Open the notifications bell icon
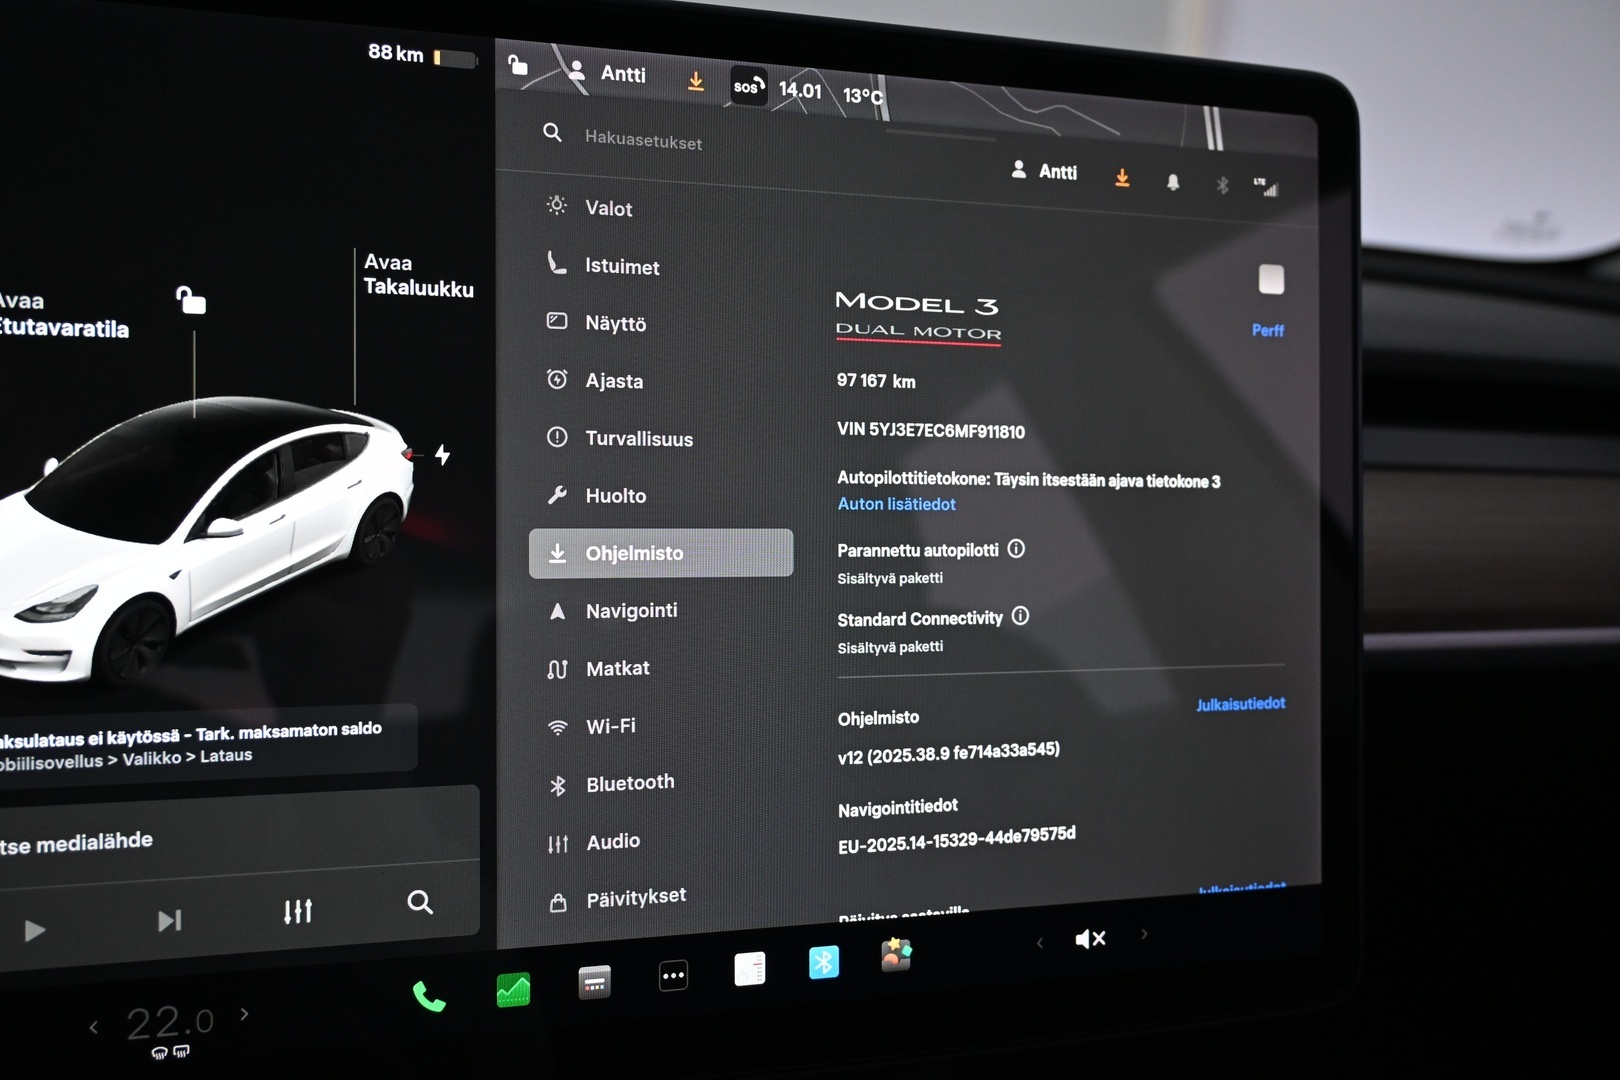The width and height of the screenshot is (1620, 1080). coord(1172,181)
